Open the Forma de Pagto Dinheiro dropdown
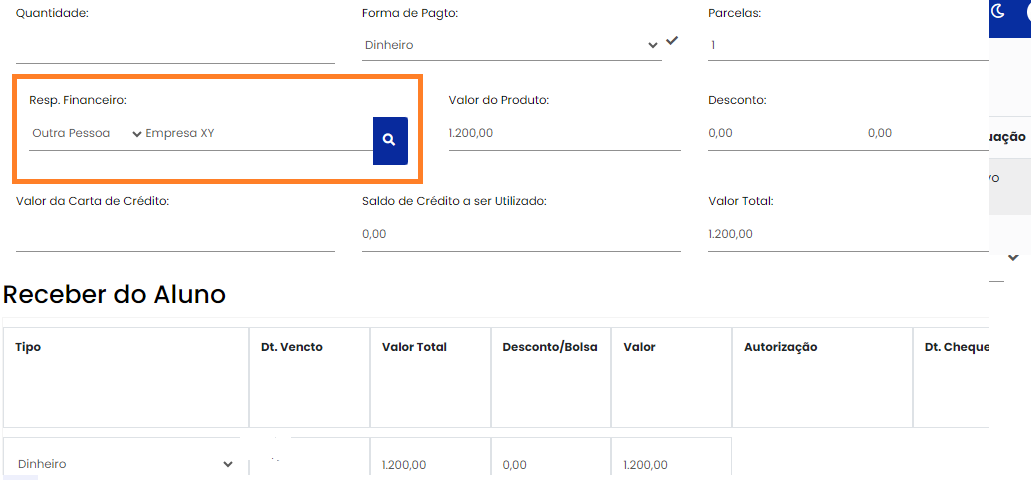 pos(510,45)
